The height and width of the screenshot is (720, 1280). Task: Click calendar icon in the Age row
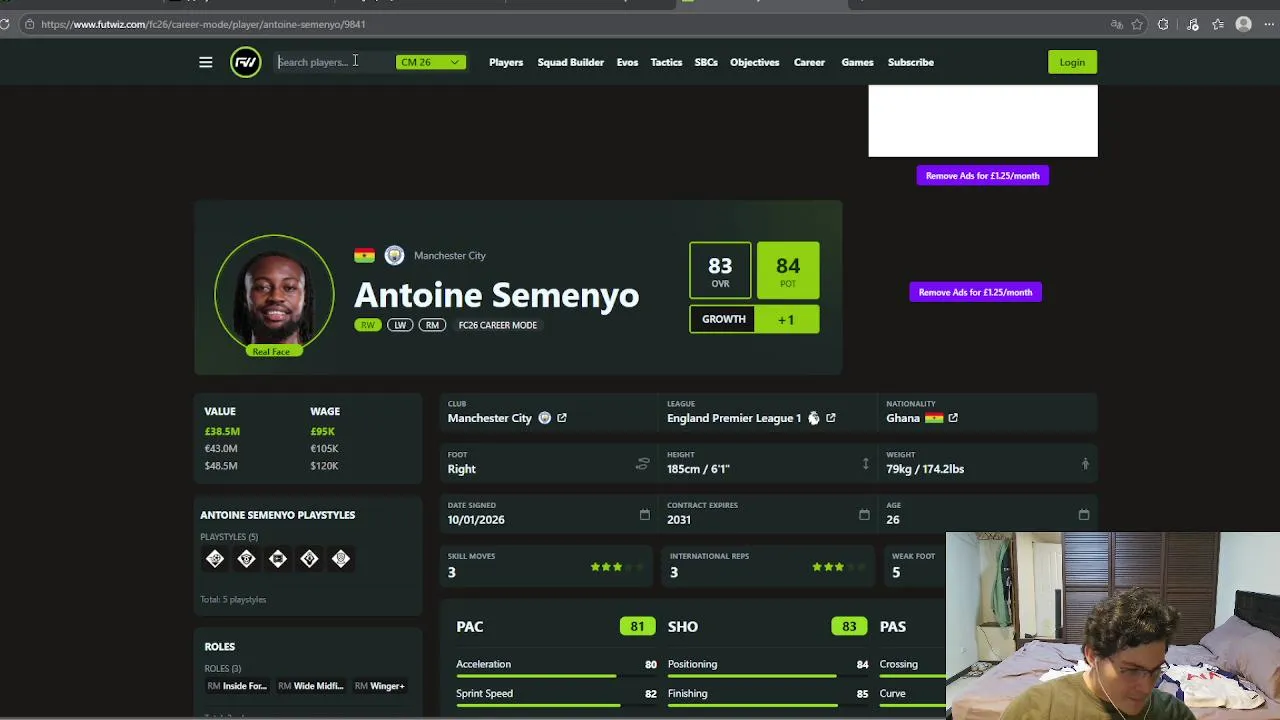[1083, 514]
